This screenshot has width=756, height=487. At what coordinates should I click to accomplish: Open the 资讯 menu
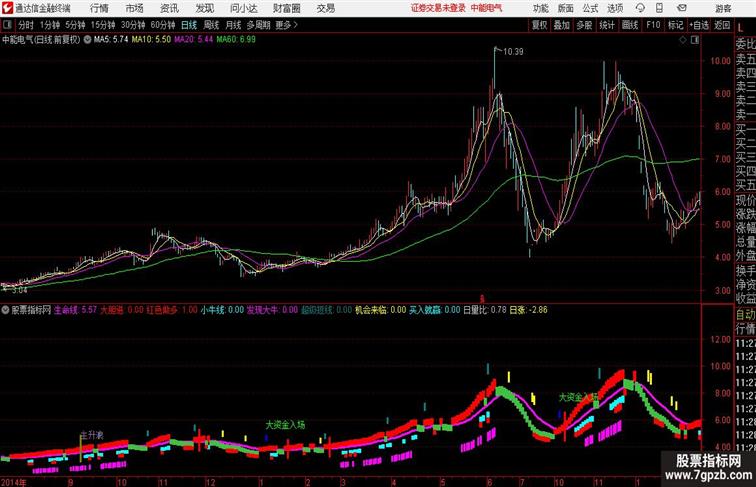(169, 9)
